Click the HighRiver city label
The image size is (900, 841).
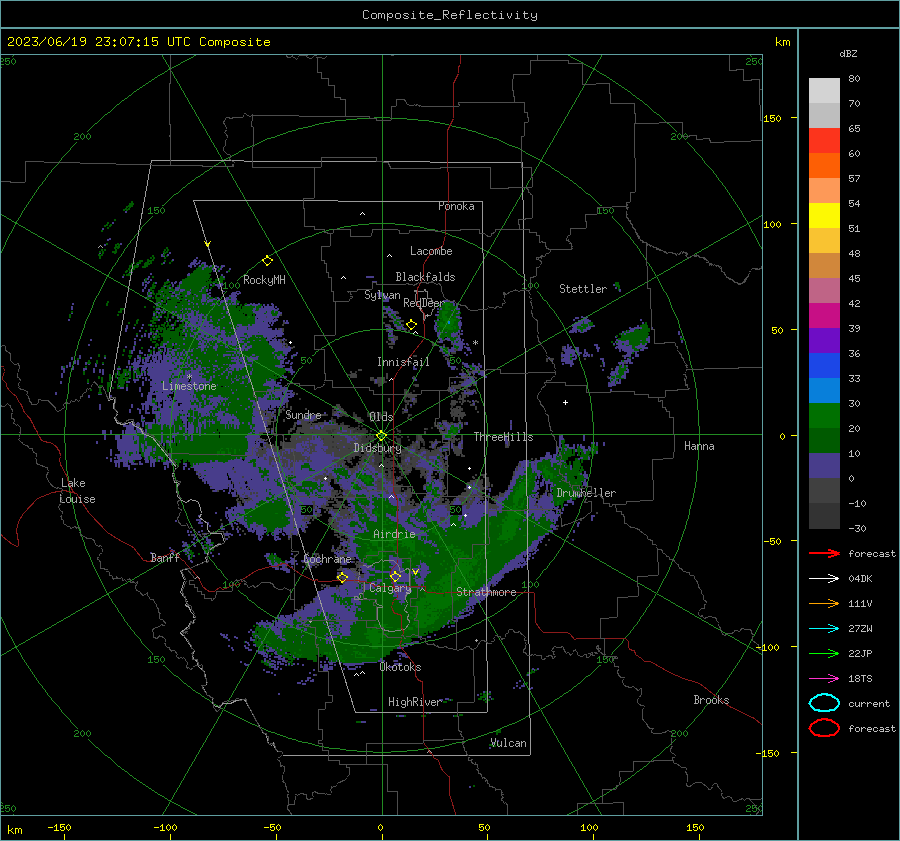(x=414, y=702)
